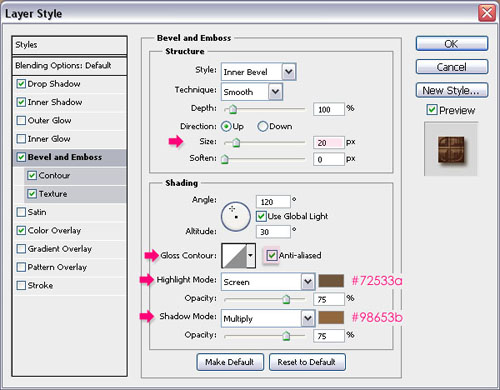Enable the Outer Glow checkbox
Viewport: 500px width, 390px height.
pyautogui.click(x=21, y=120)
